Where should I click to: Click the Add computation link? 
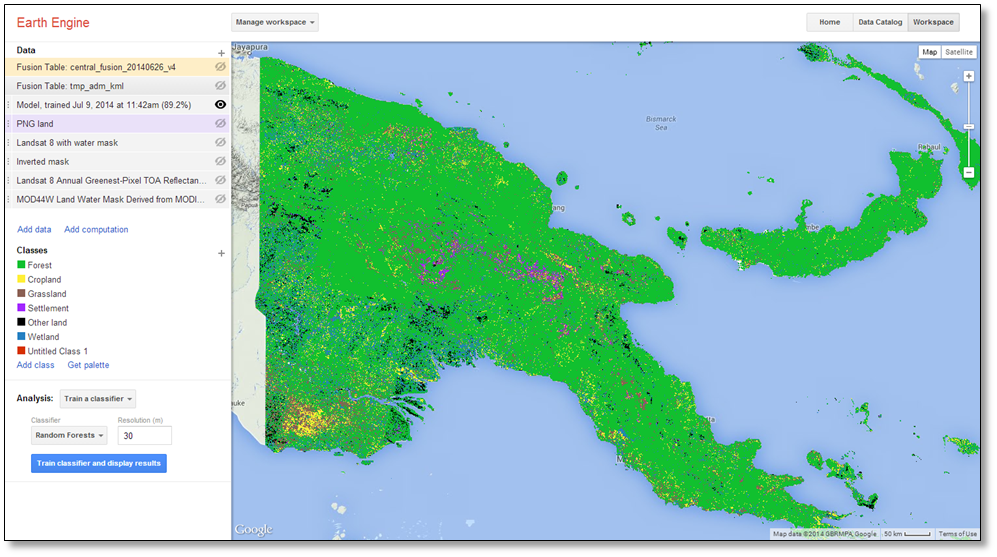click(x=96, y=230)
